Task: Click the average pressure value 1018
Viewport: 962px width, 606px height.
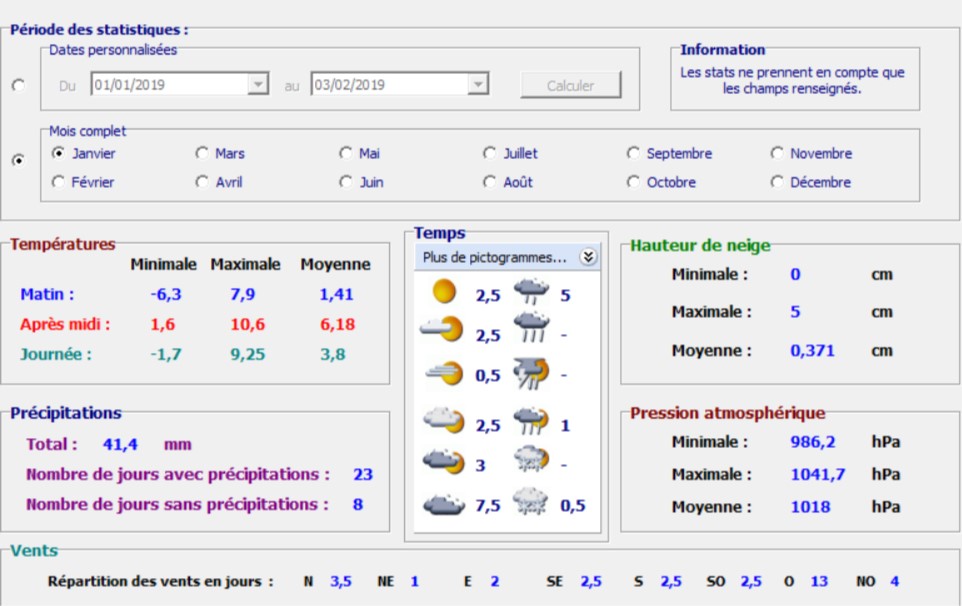Action: [810, 507]
